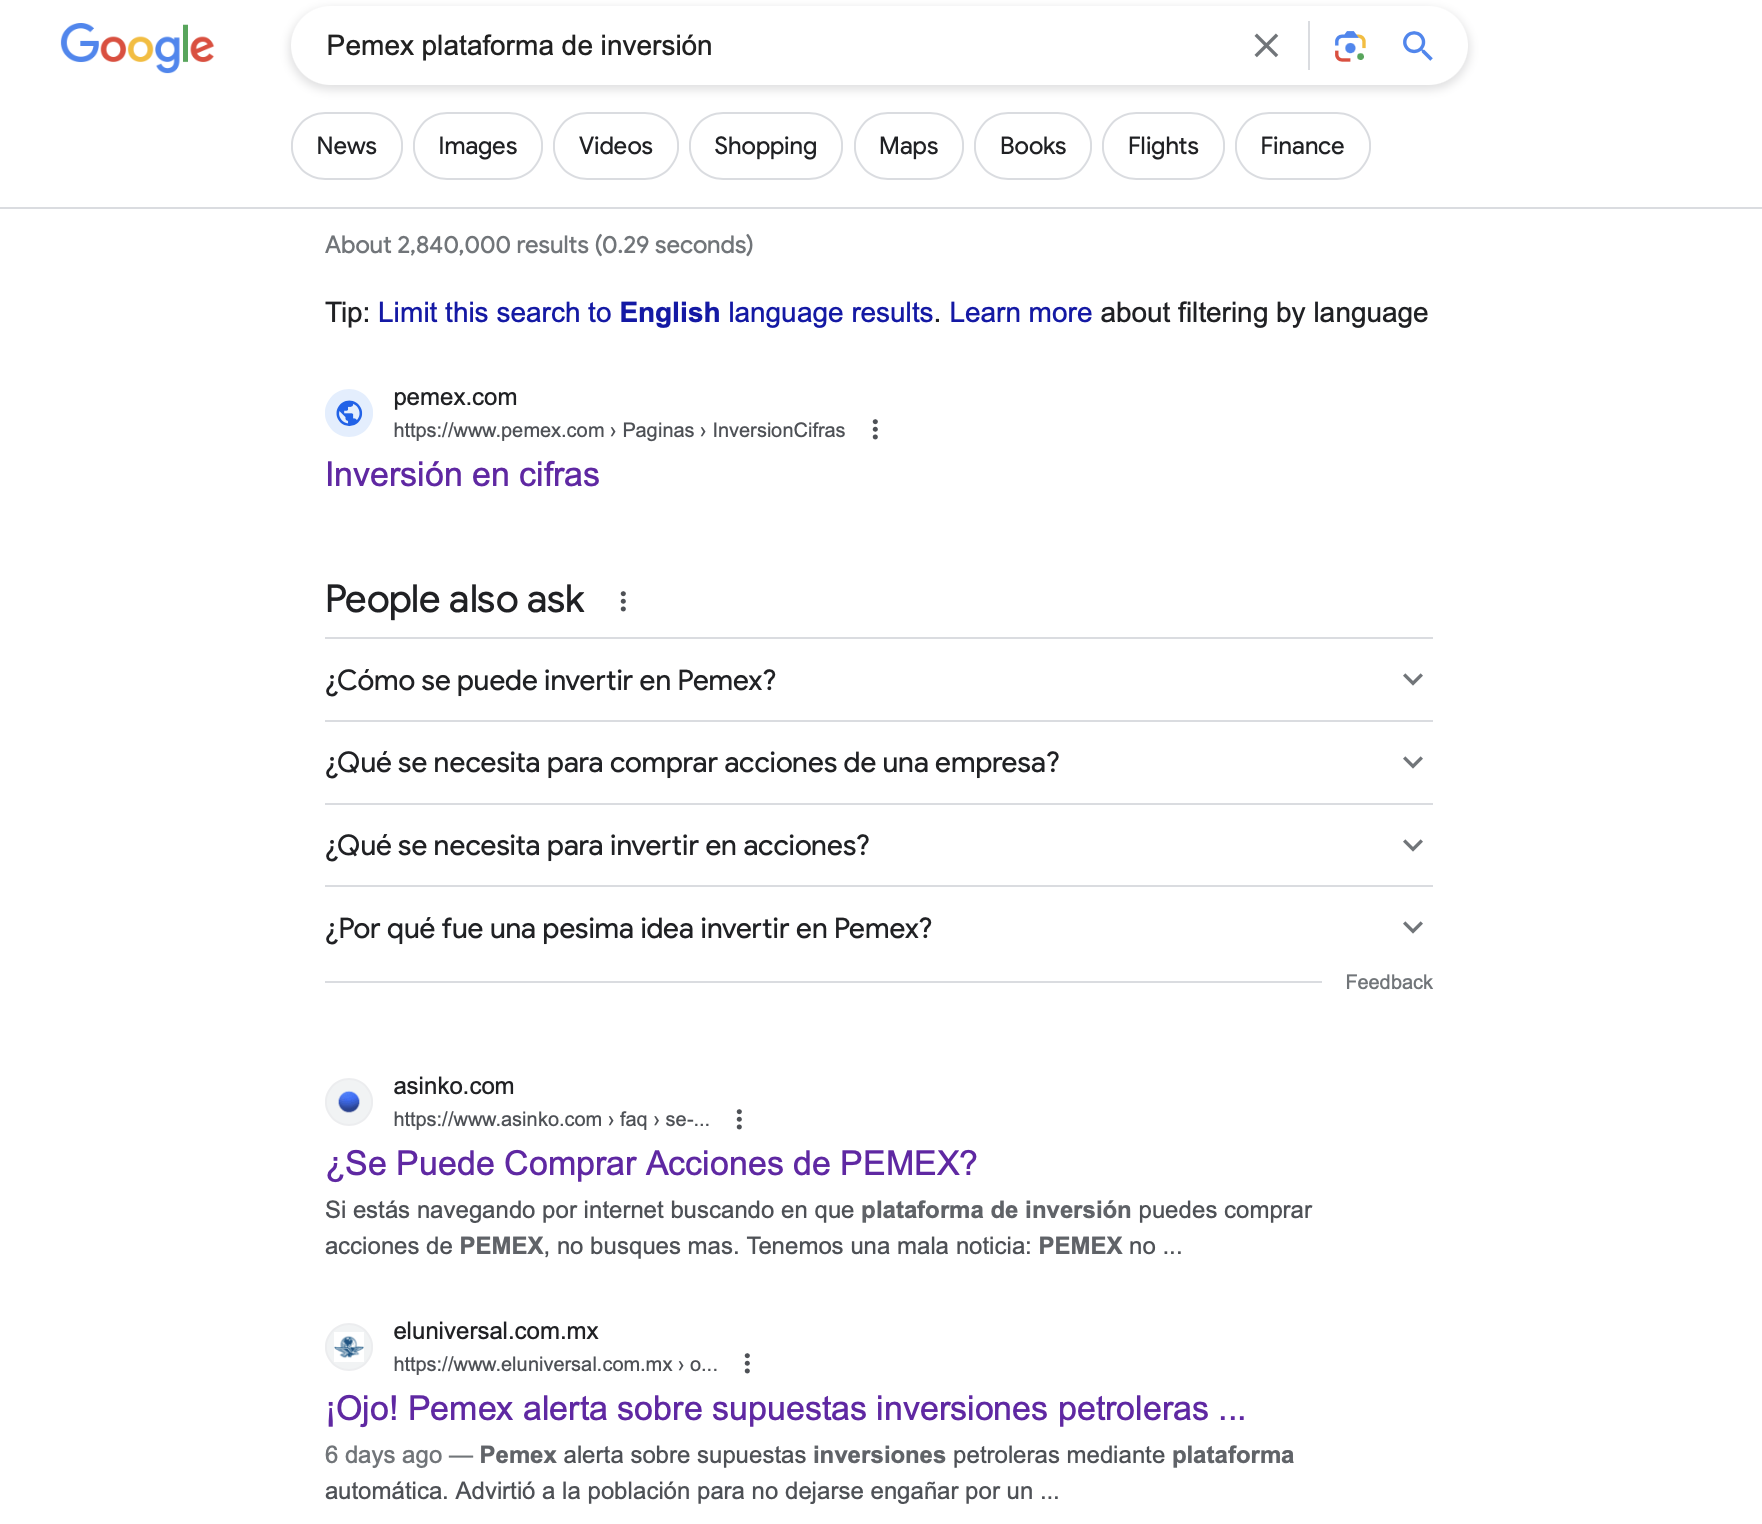
Task: Open People also ask options dots
Action: (623, 601)
